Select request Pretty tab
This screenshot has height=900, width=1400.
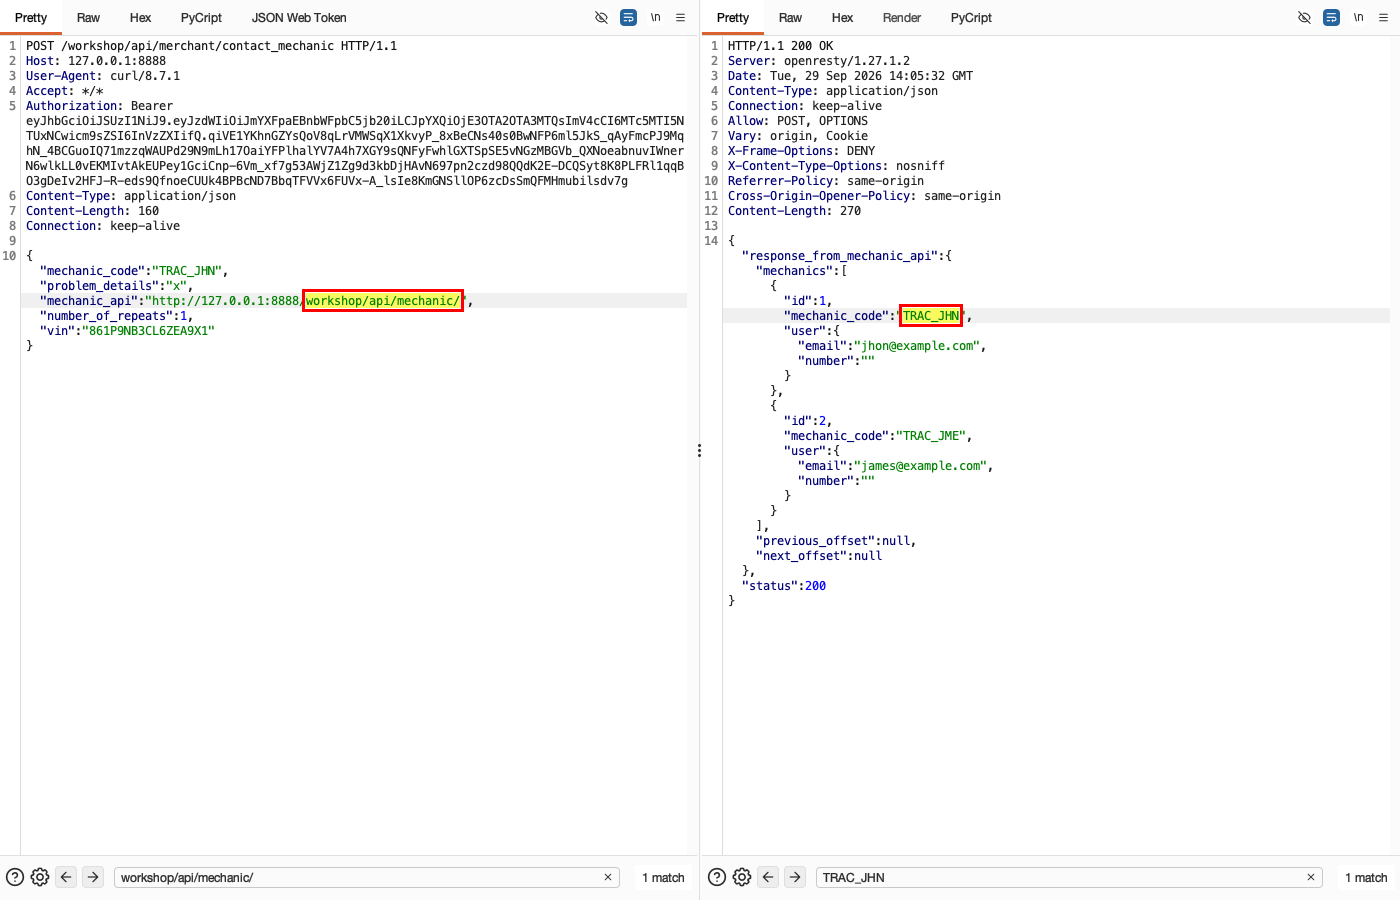click(31, 18)
